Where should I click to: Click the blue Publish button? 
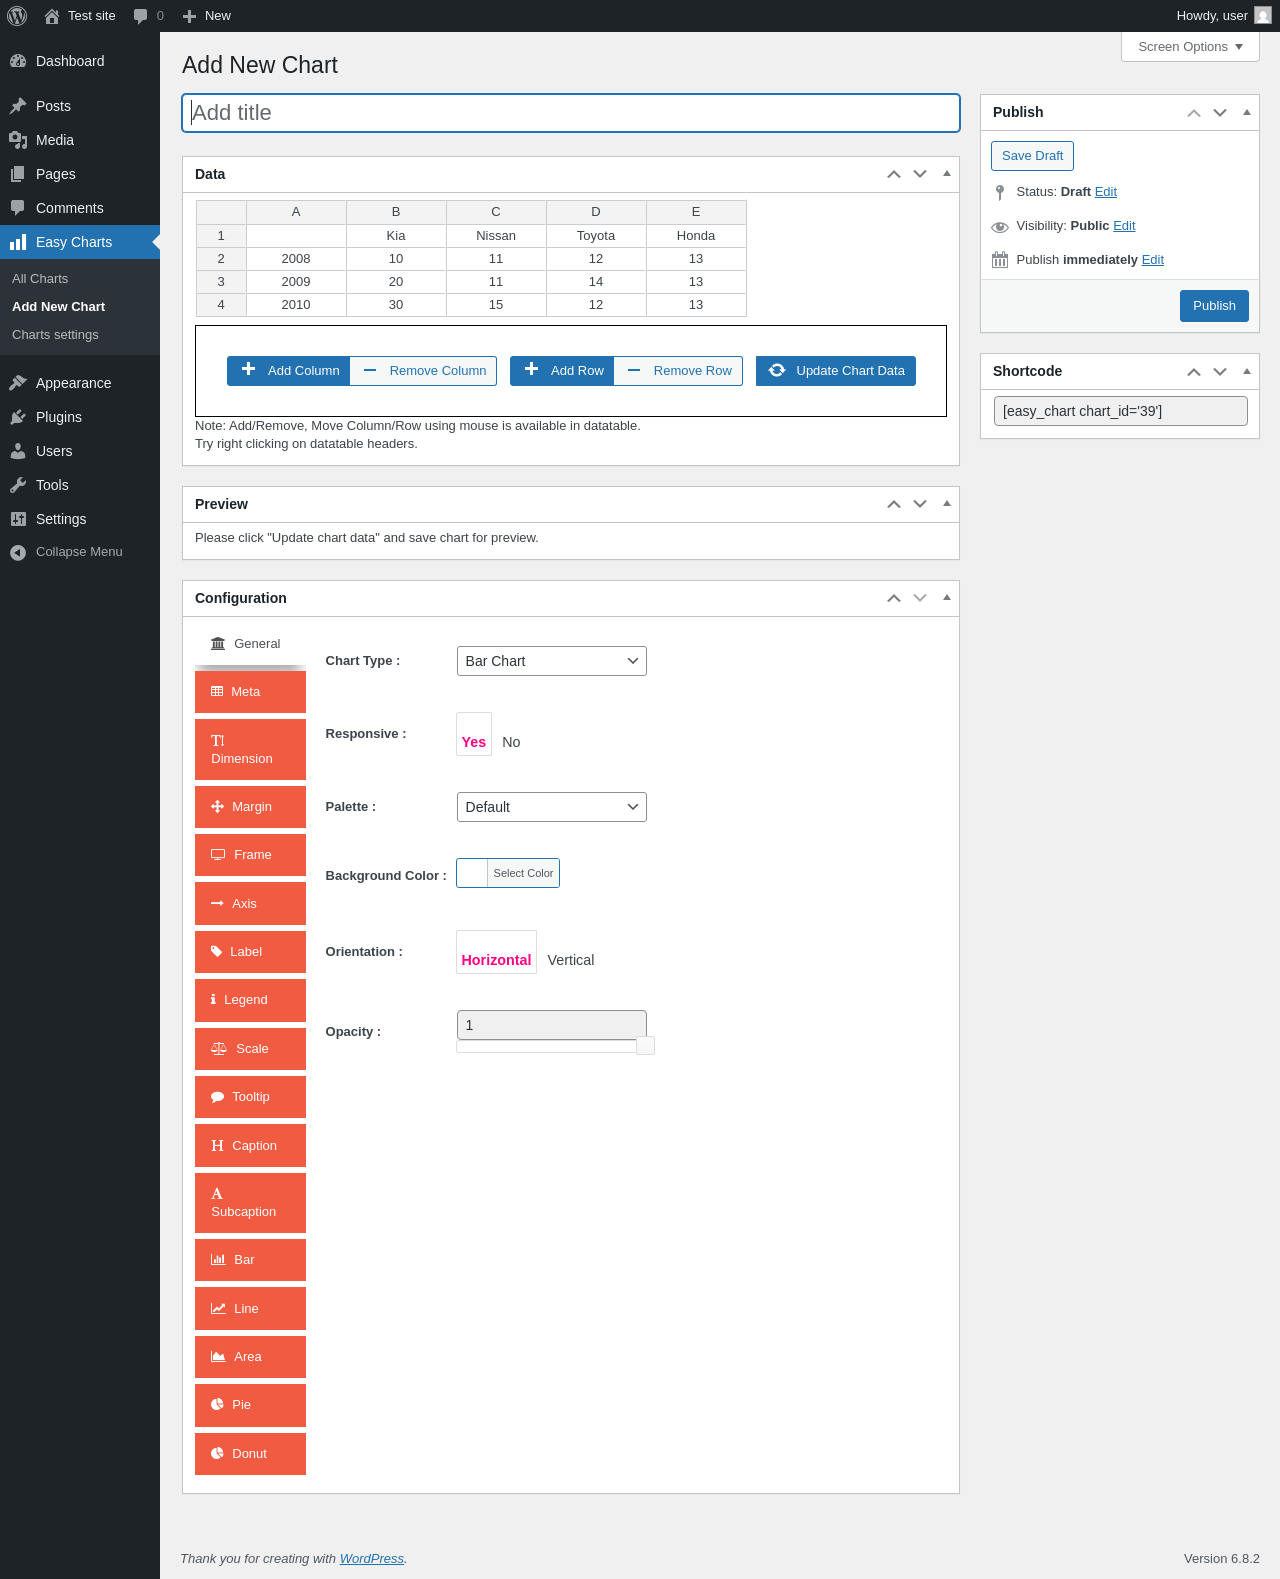click(x=1214, y=306)
